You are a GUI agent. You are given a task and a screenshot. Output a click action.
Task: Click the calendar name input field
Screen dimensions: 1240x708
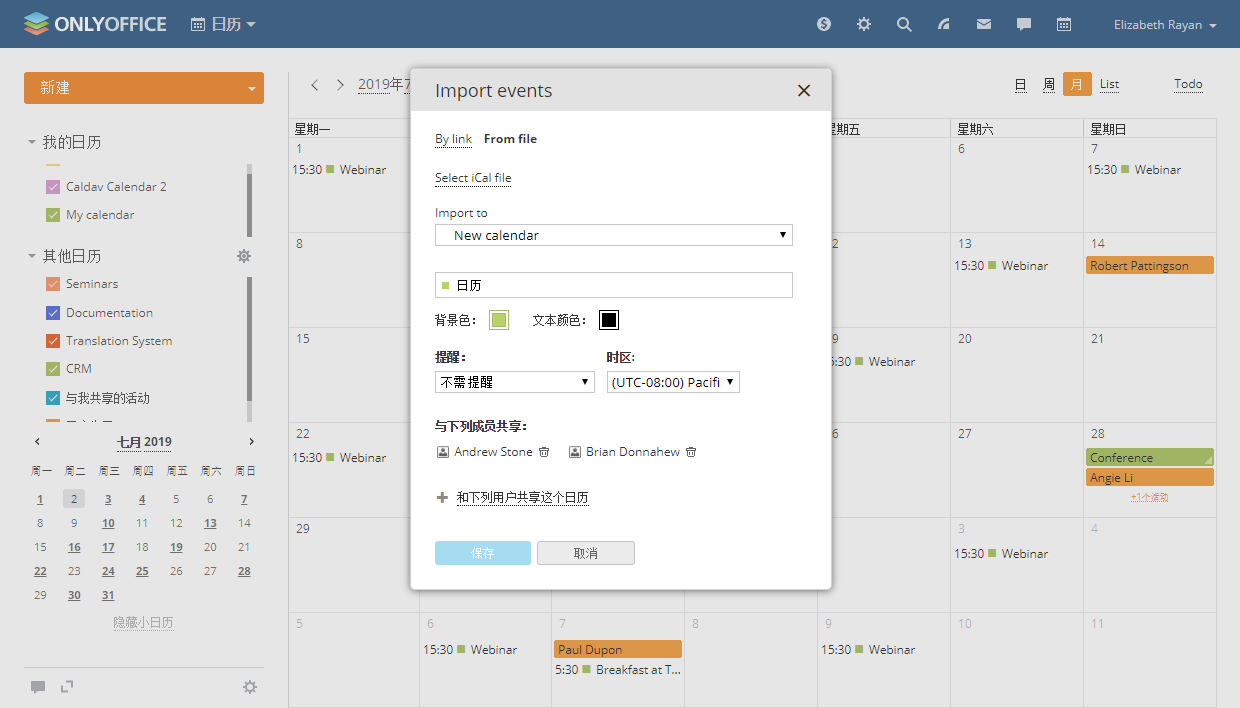620,285
